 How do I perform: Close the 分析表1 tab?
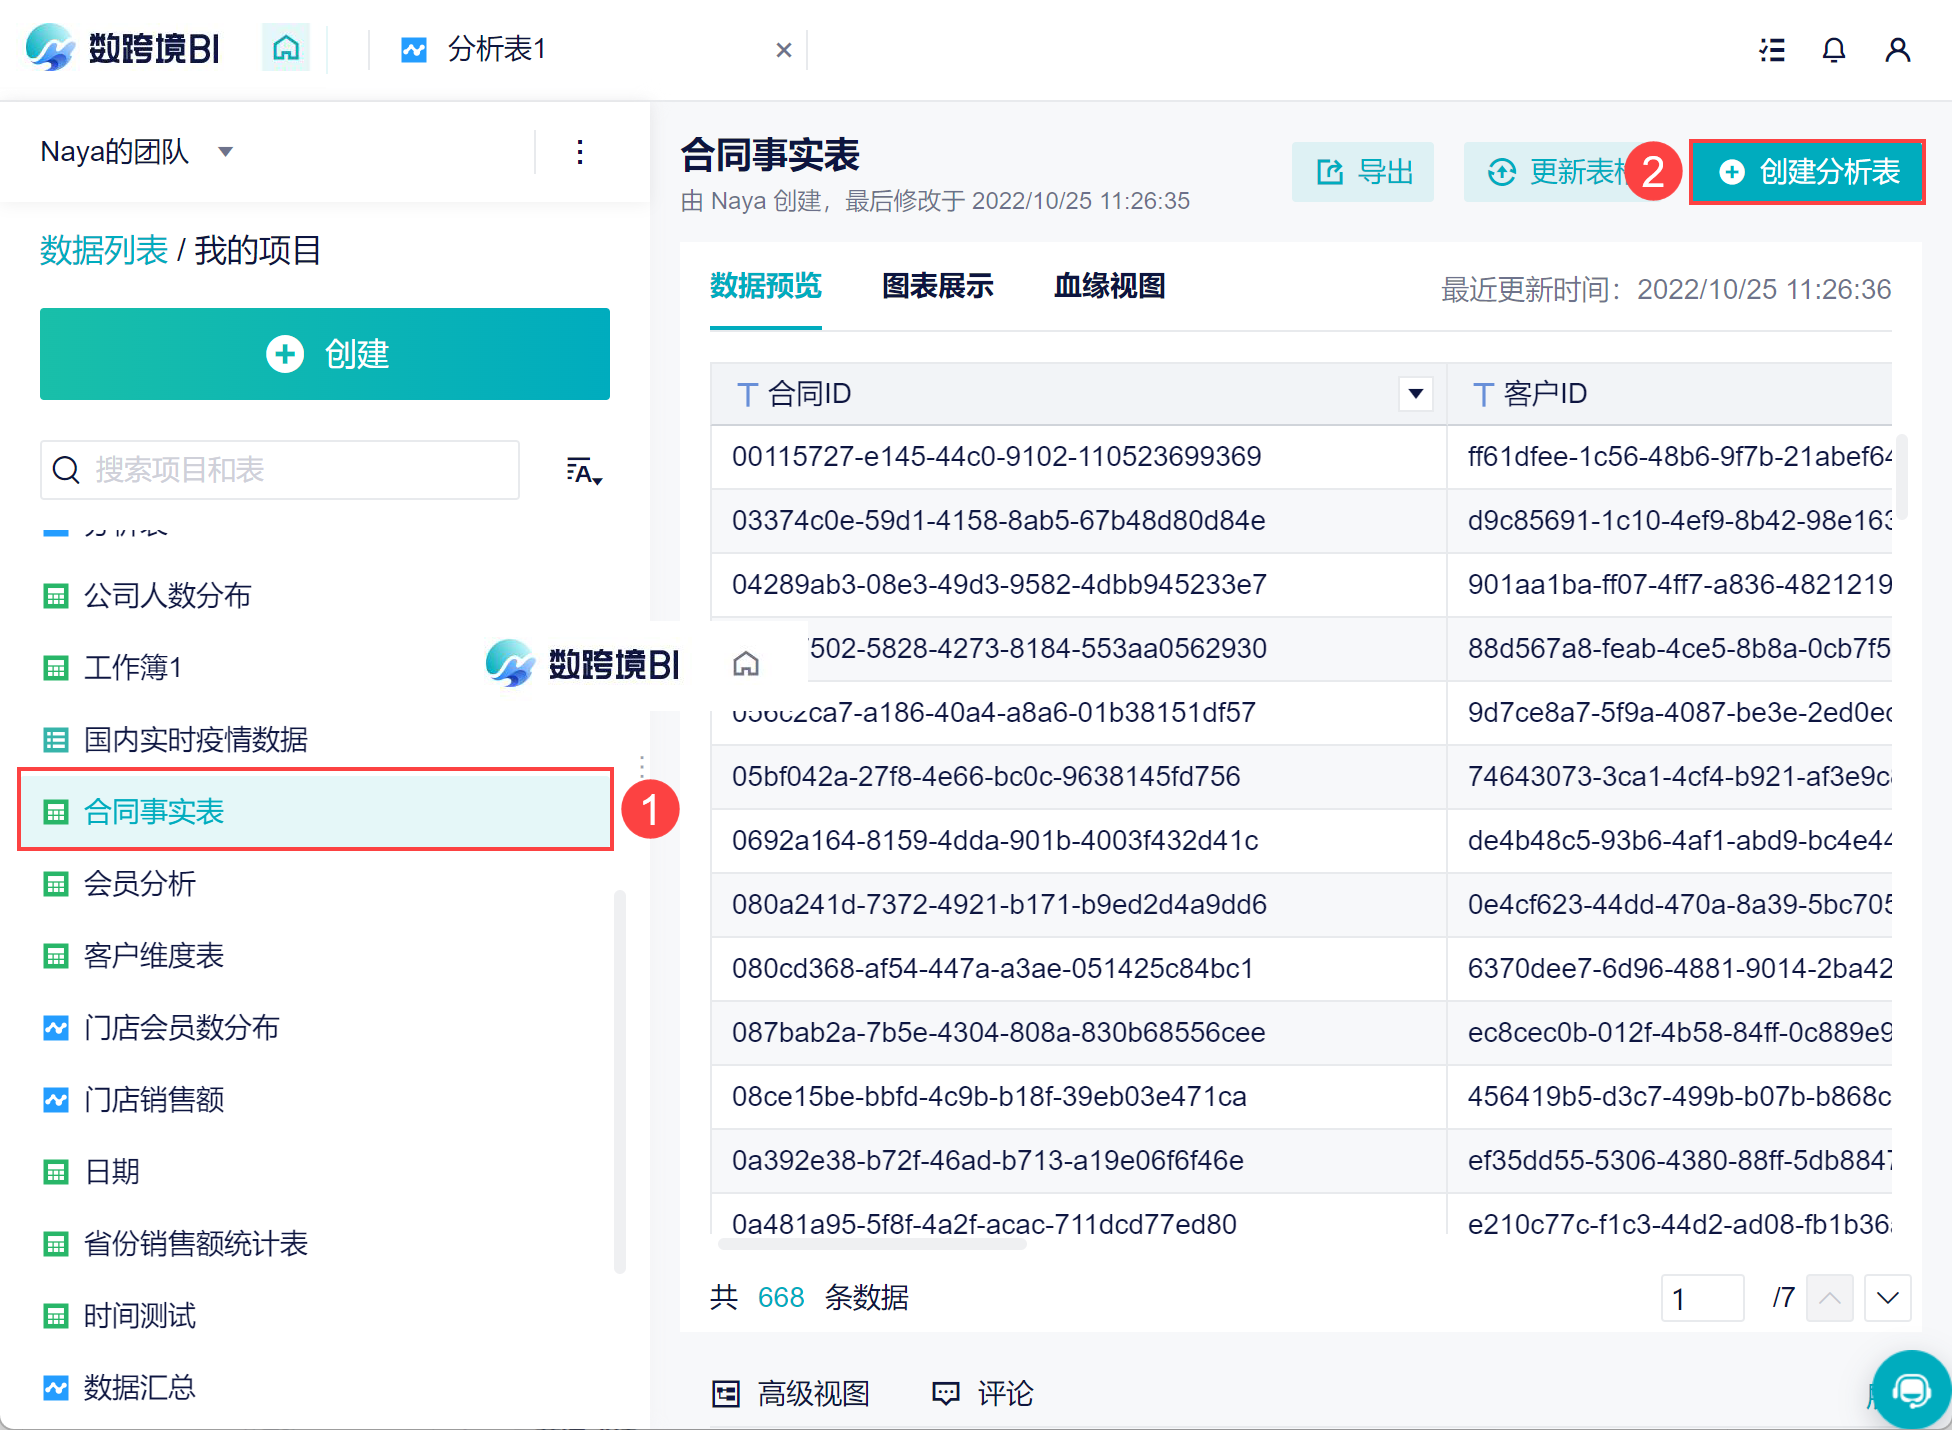pos(784,50)
